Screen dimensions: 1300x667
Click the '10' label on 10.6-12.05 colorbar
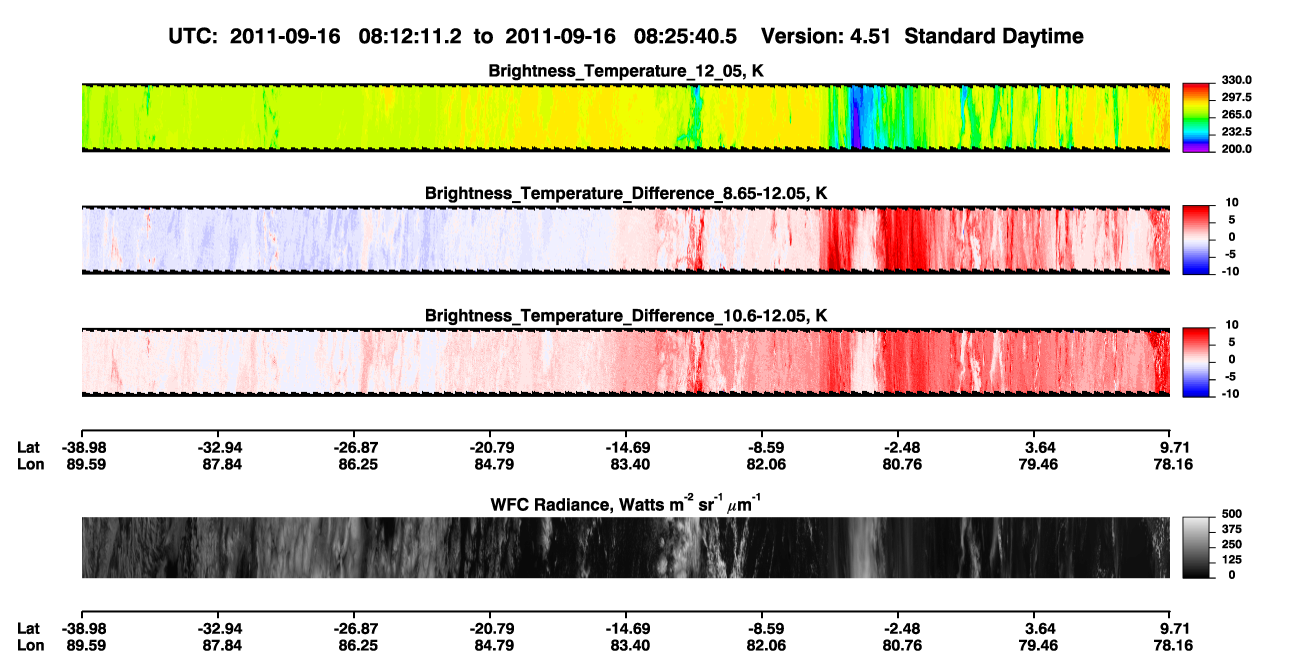point(1233,325)
